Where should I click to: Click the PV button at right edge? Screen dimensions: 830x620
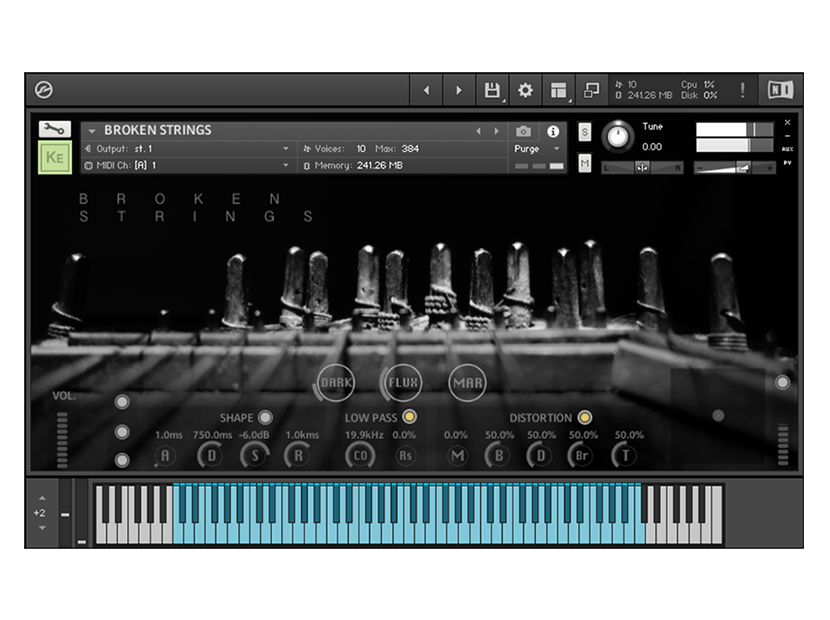(x=788, y=163)
